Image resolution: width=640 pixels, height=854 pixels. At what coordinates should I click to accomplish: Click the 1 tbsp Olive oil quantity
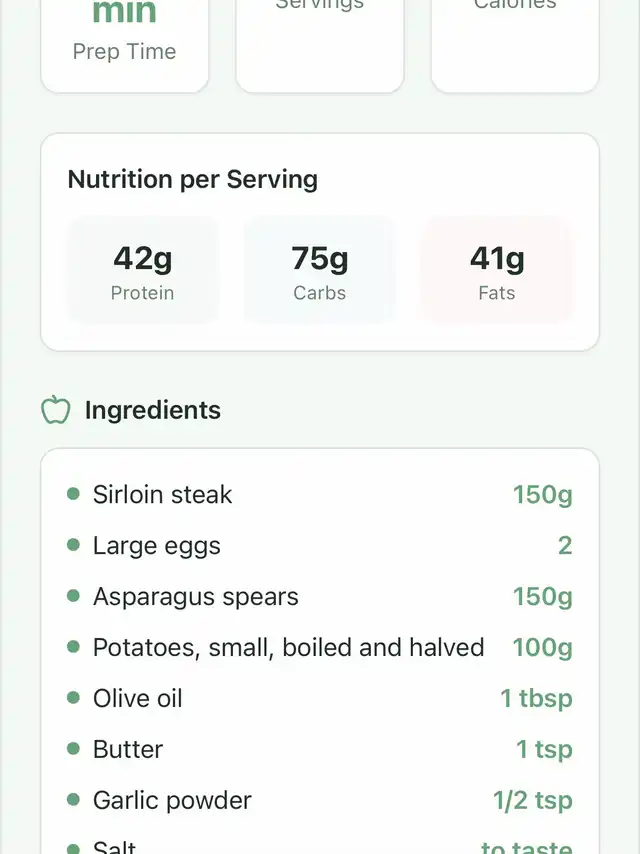[x=536, y=699]
